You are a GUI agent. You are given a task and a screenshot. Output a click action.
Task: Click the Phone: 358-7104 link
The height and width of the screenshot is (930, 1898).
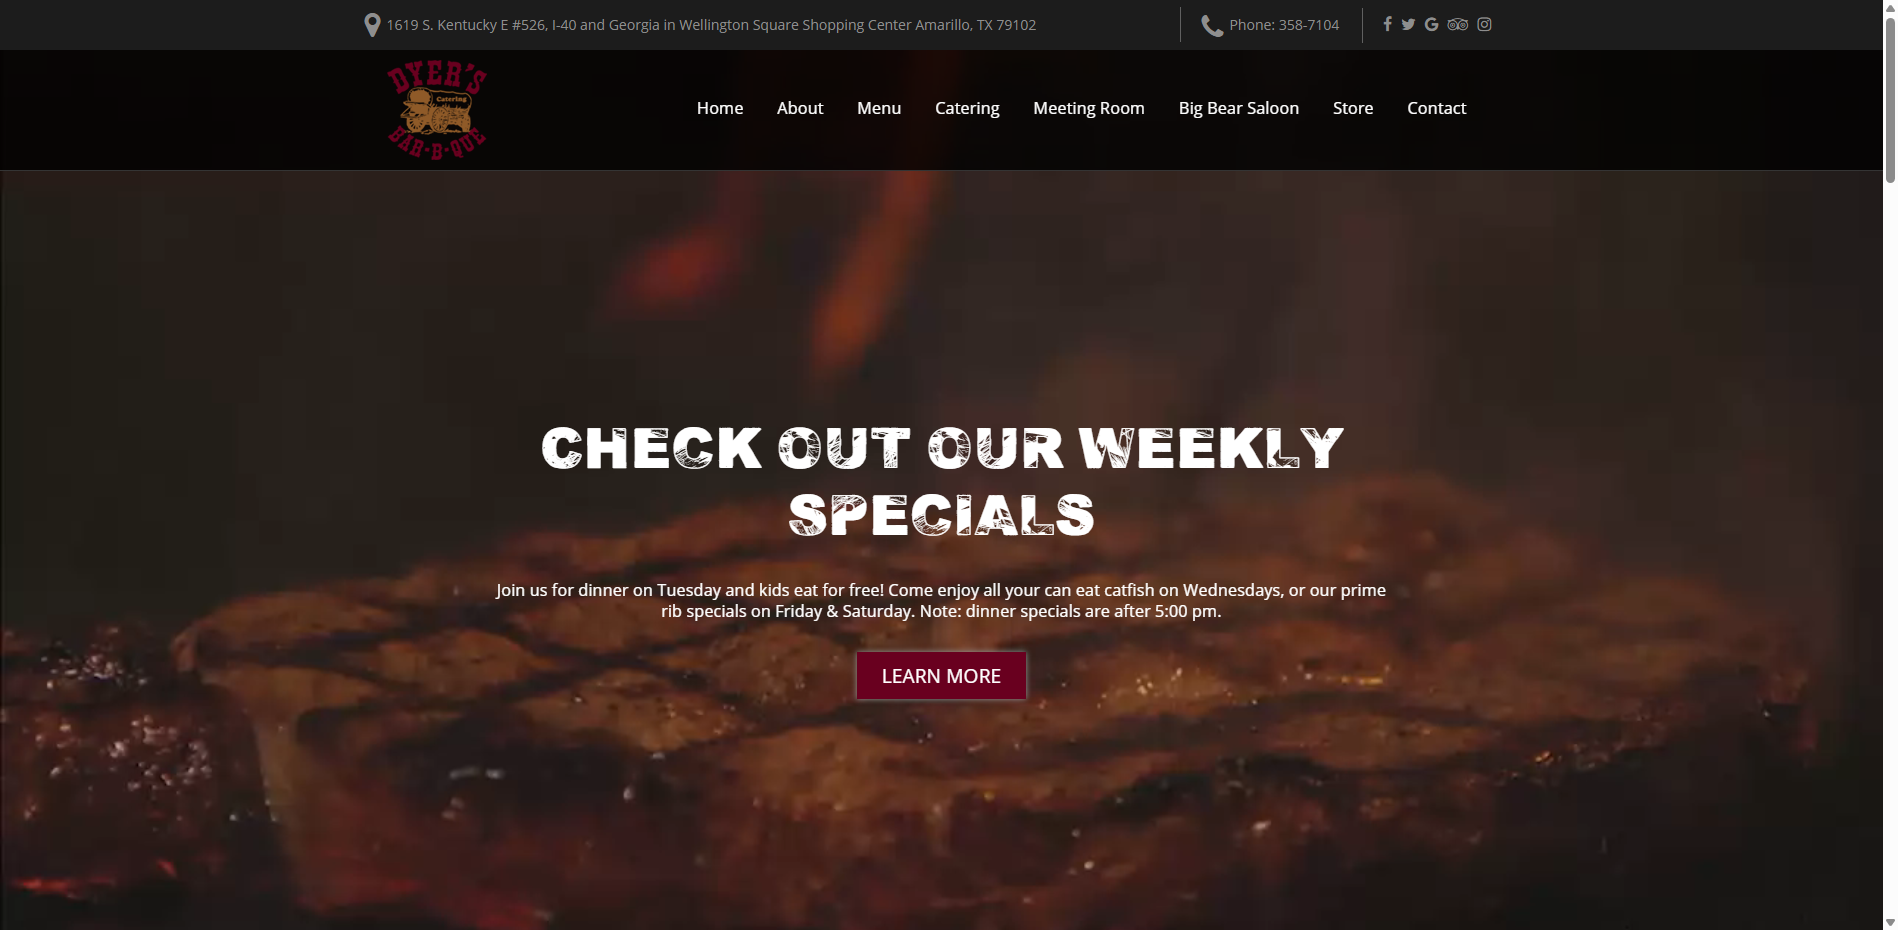[1284, 25]
